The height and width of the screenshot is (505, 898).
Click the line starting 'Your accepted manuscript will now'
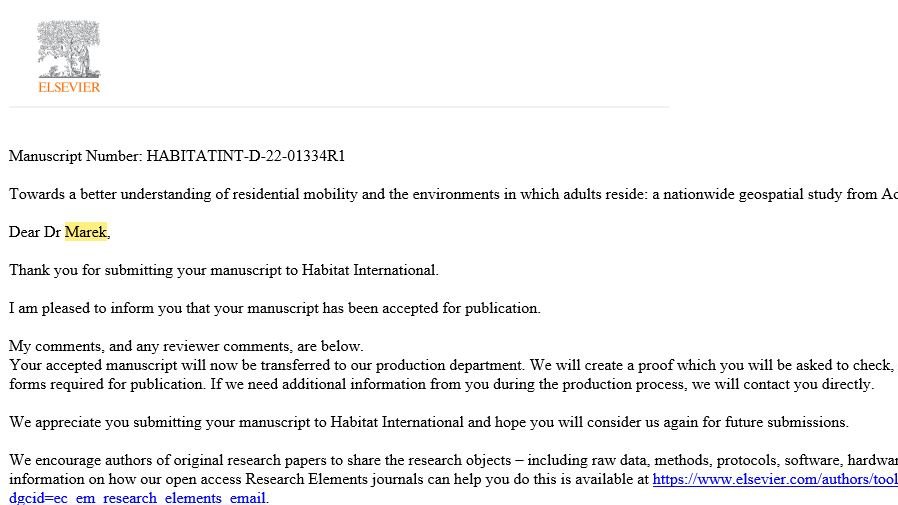coord(453,365)
